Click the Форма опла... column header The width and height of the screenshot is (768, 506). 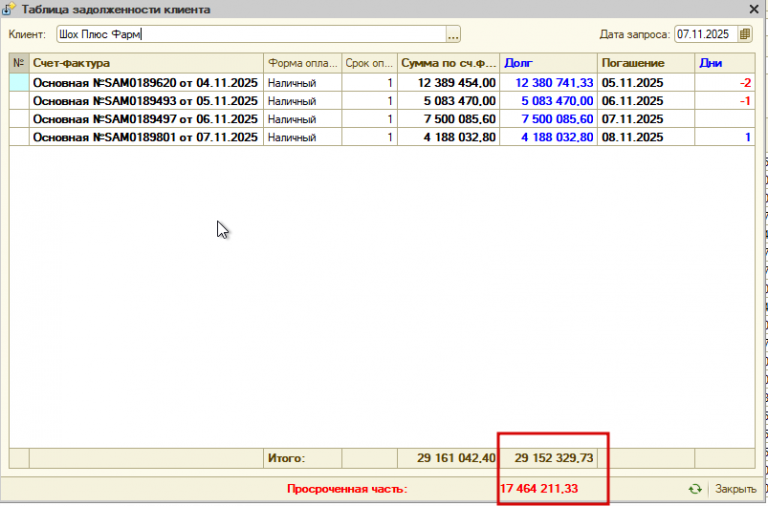point(303,63)
